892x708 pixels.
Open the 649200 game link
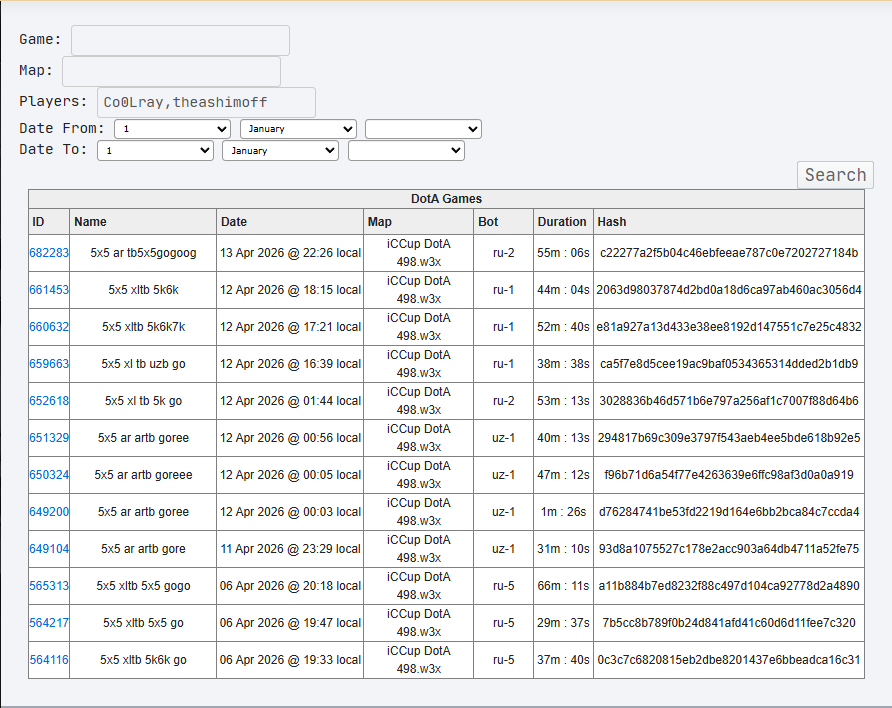pos(49,512)
